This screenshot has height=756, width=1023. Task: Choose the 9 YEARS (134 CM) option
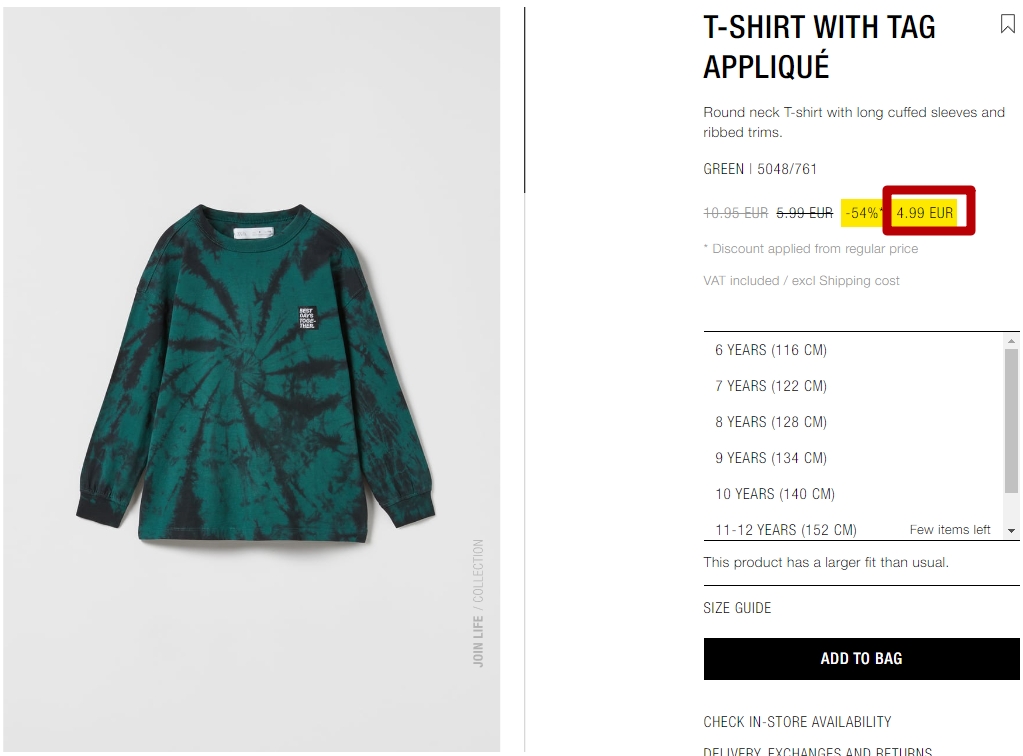(853, 458)
